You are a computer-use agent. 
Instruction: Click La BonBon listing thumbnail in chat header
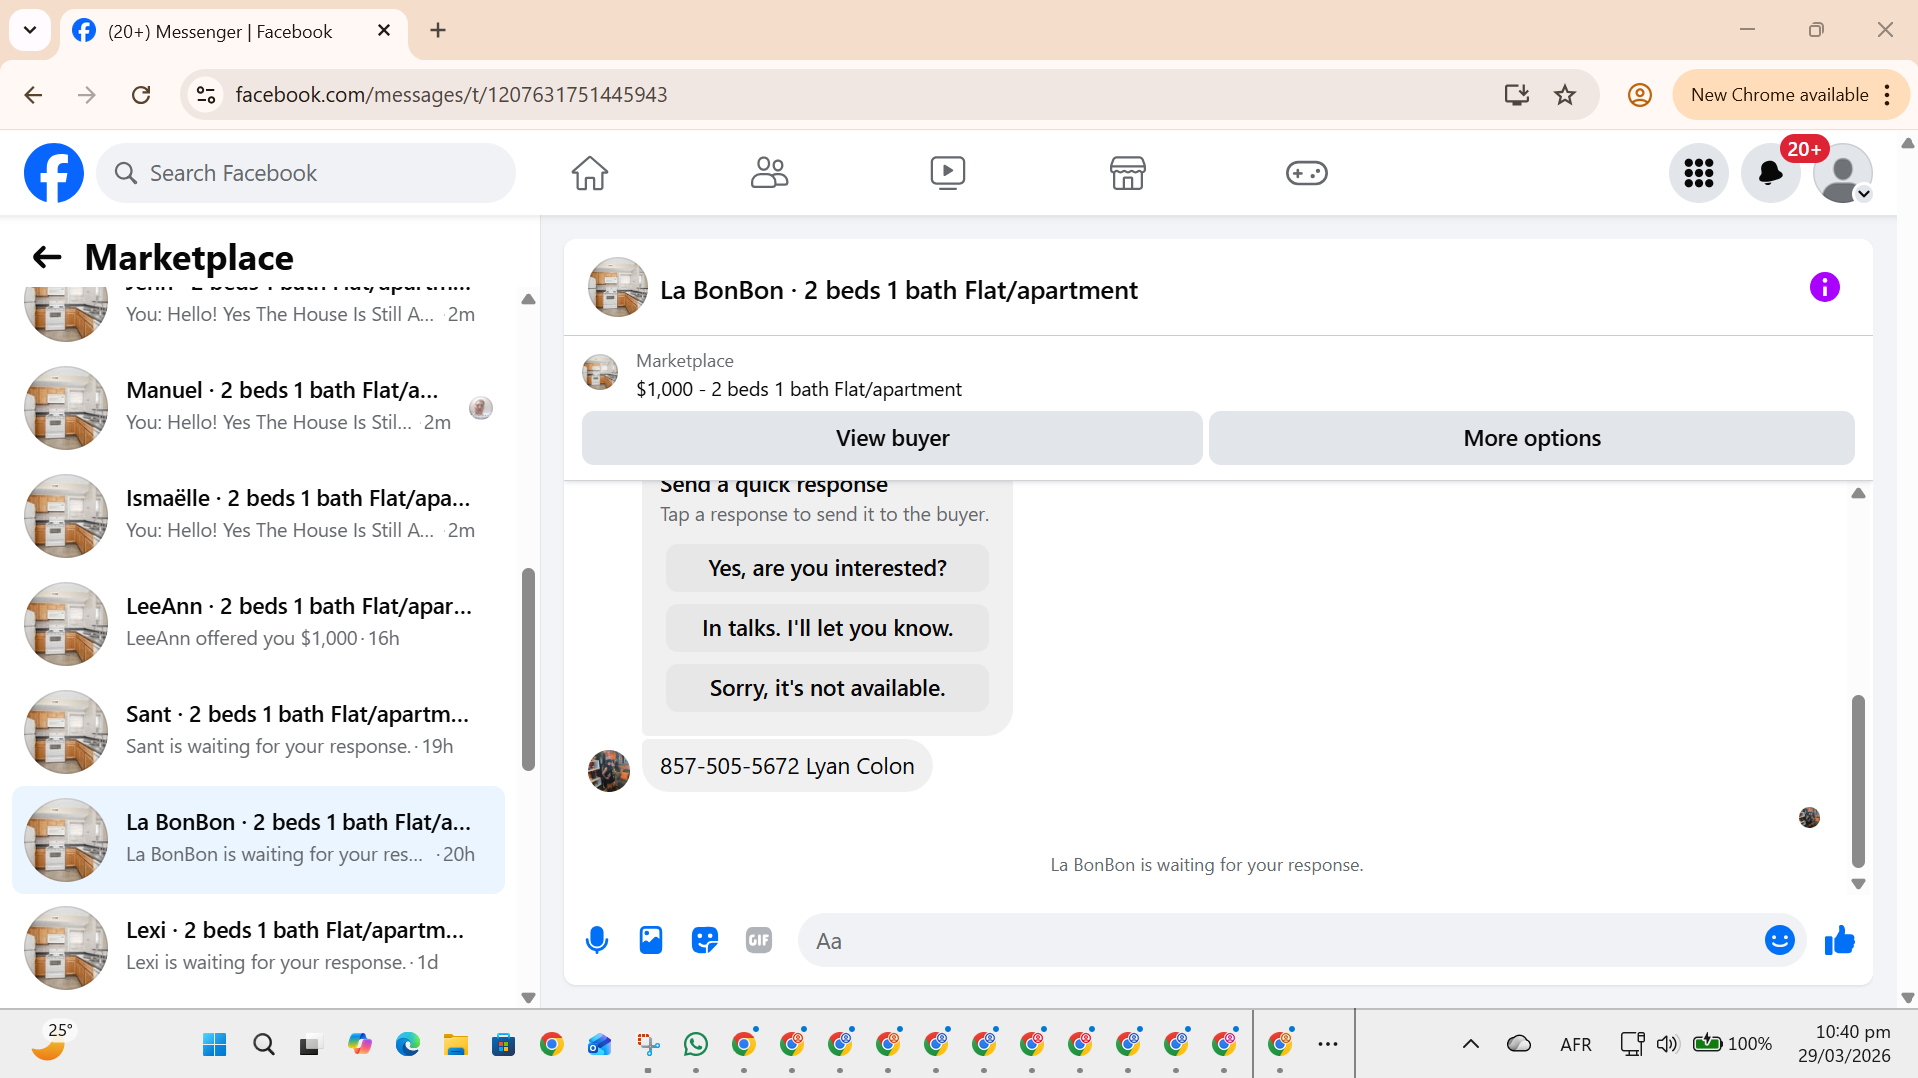pyautogui.click(x=617, y=288)
